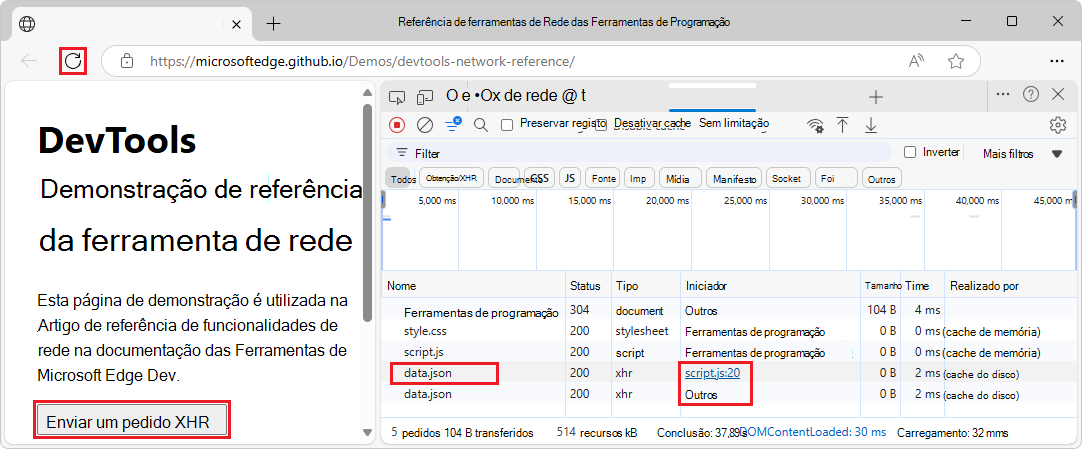This screenshot has height=449, width=1082.
Task: Filter requests by CSS type
Action: point(540,178)
